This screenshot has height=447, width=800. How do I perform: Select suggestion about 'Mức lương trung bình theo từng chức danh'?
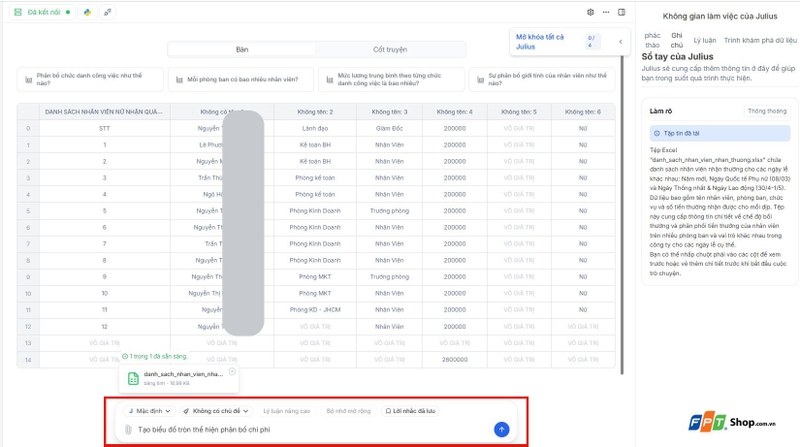[x=391, y=79]
